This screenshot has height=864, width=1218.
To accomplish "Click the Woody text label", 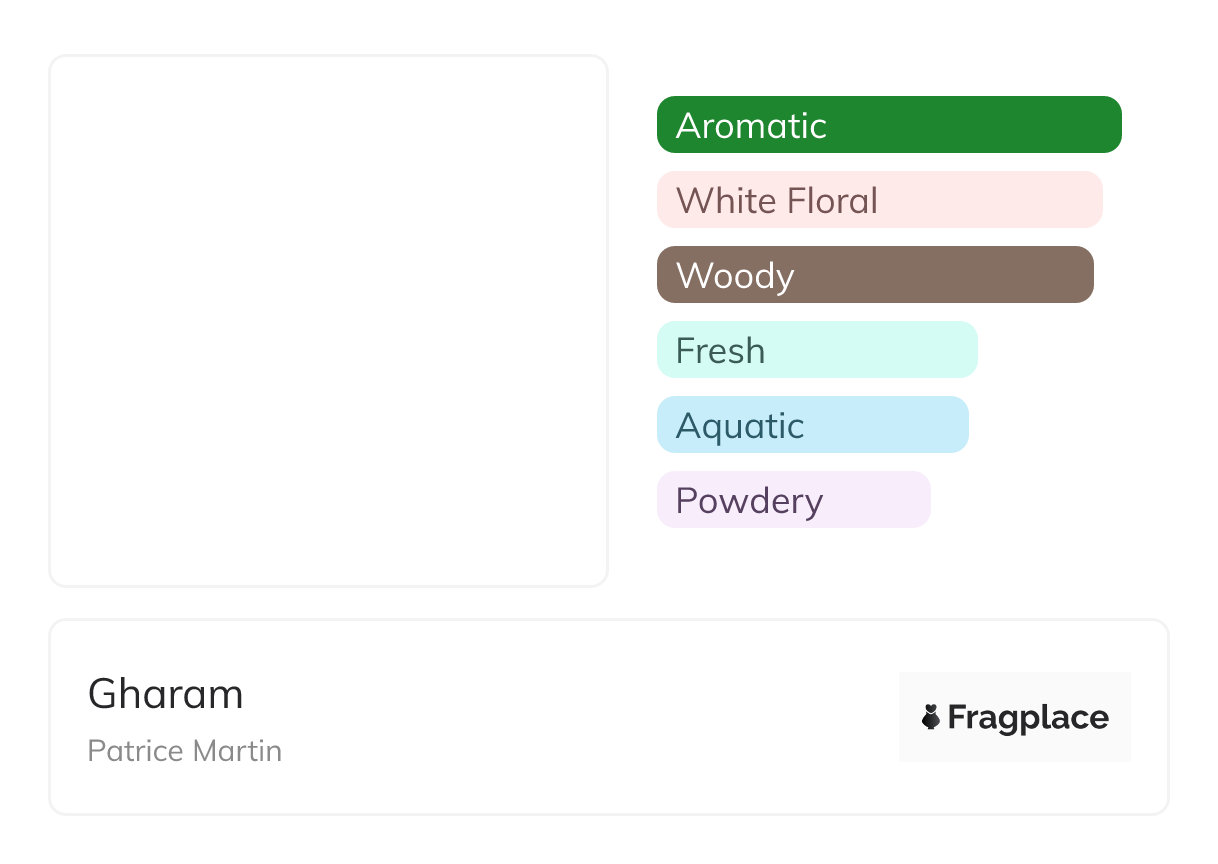I will pyautogui.click(x=735, y=276).
